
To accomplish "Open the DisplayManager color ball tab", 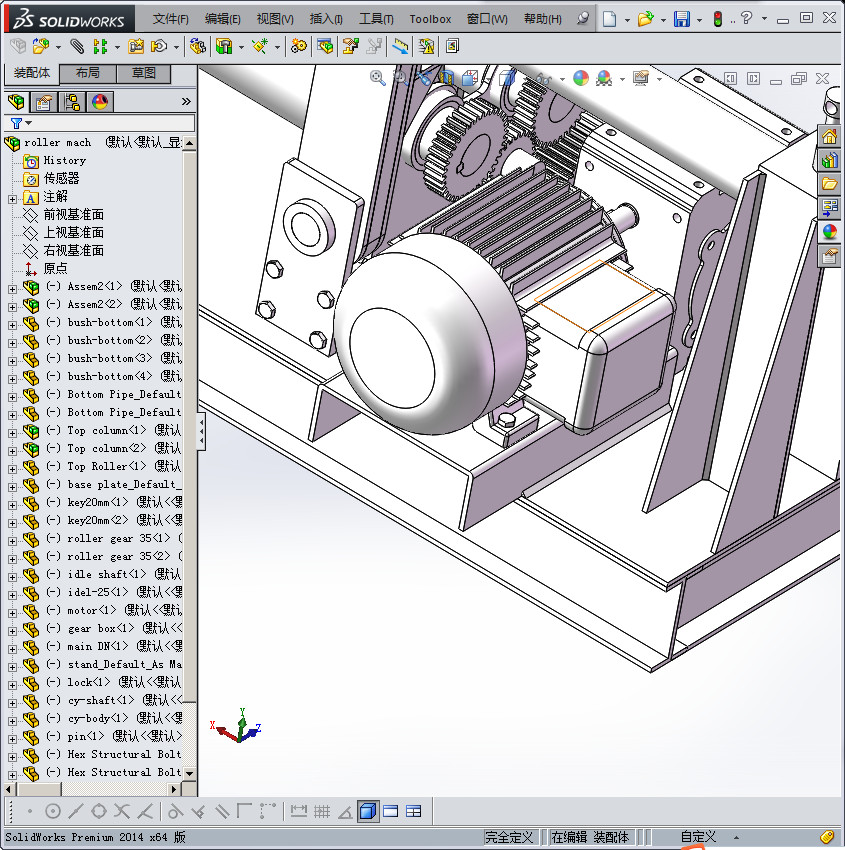I will [100, 102].
